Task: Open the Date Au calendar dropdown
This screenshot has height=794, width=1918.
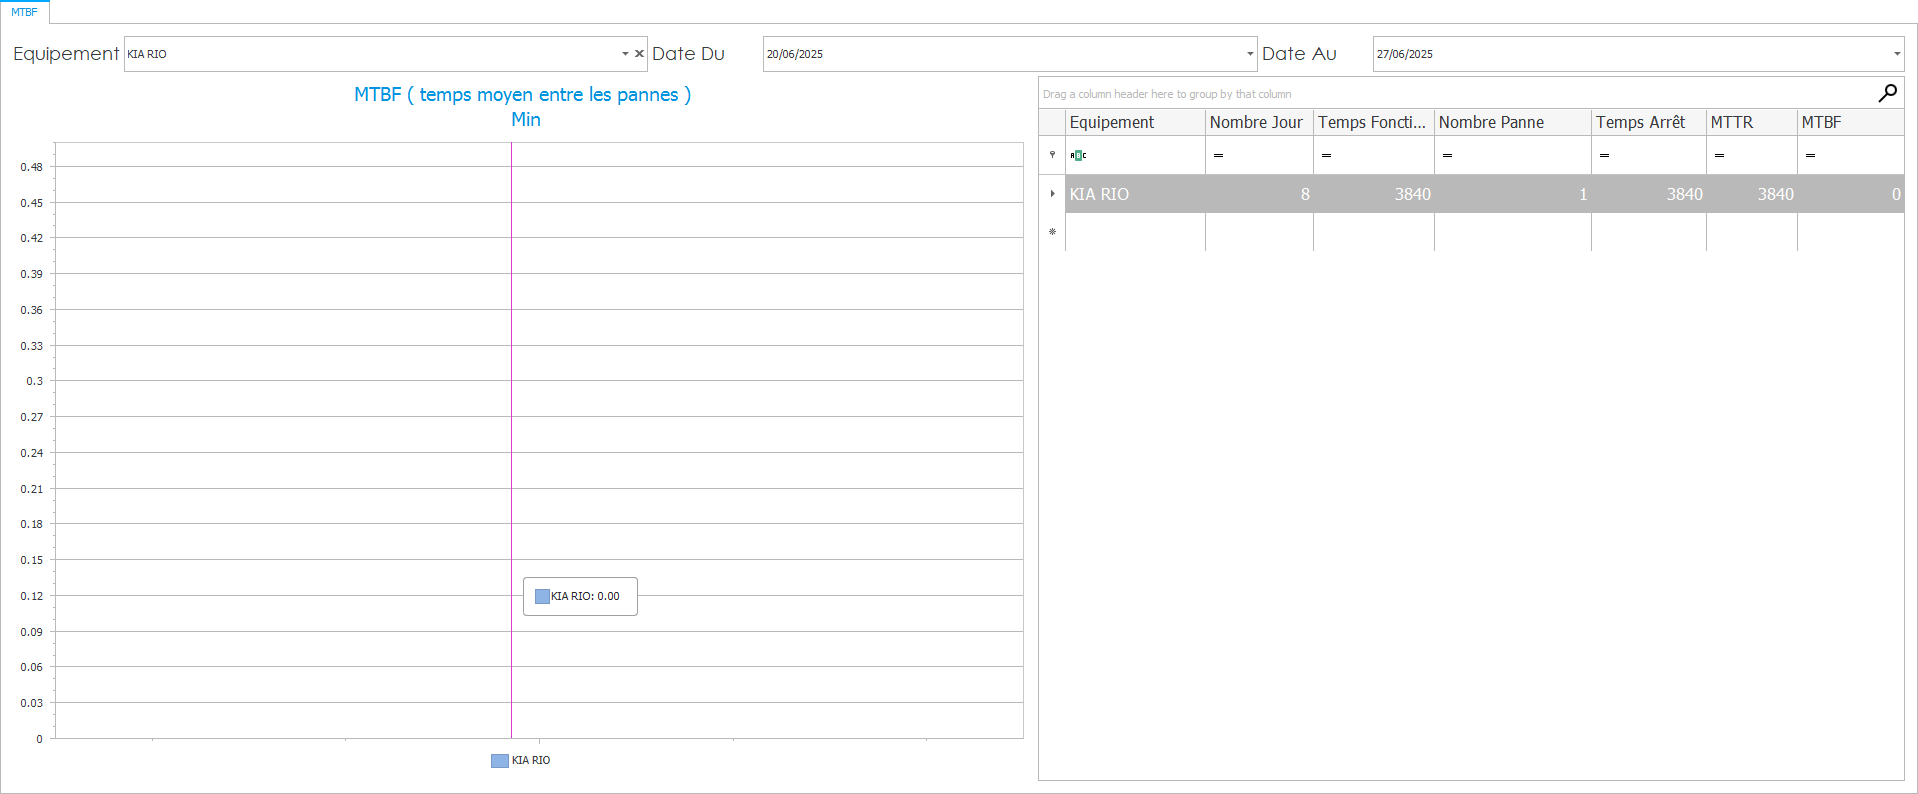Action: point(1896,54)
